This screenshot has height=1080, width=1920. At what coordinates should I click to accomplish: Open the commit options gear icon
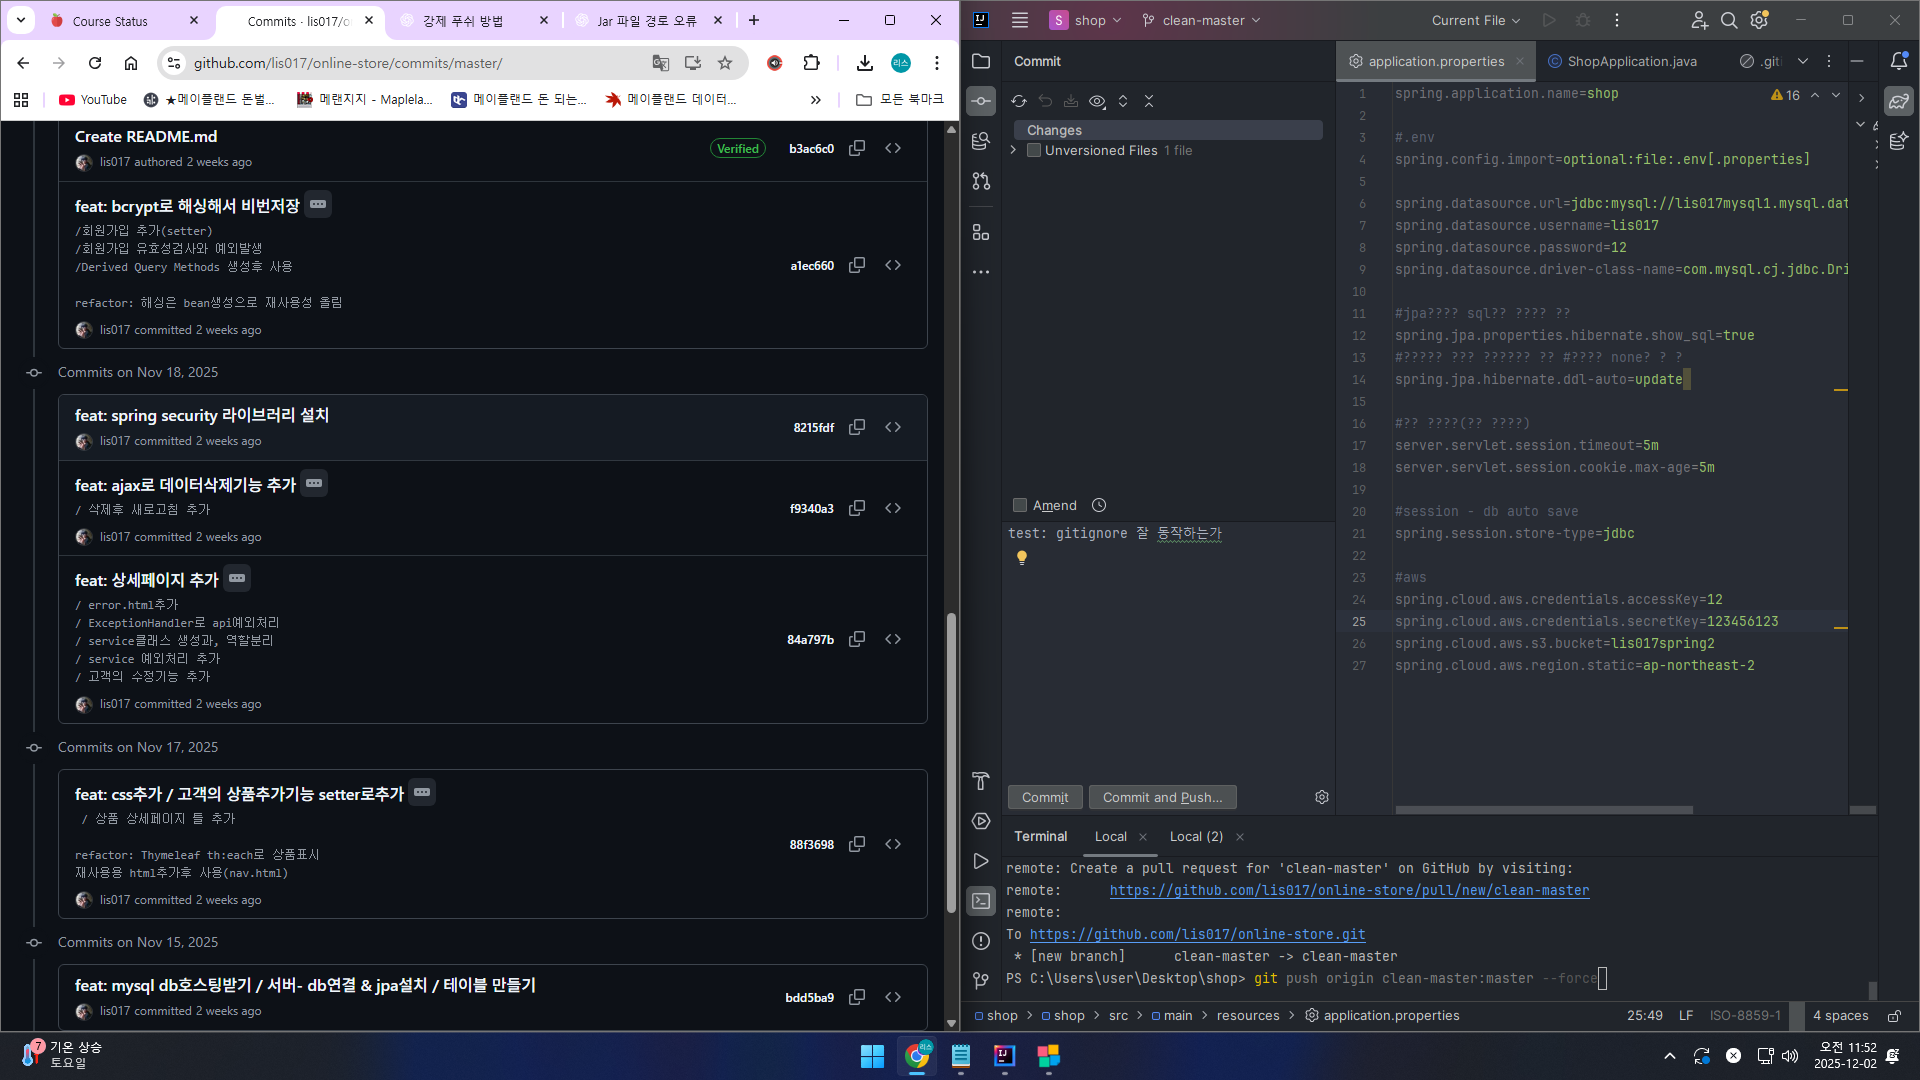(1322, 797)
